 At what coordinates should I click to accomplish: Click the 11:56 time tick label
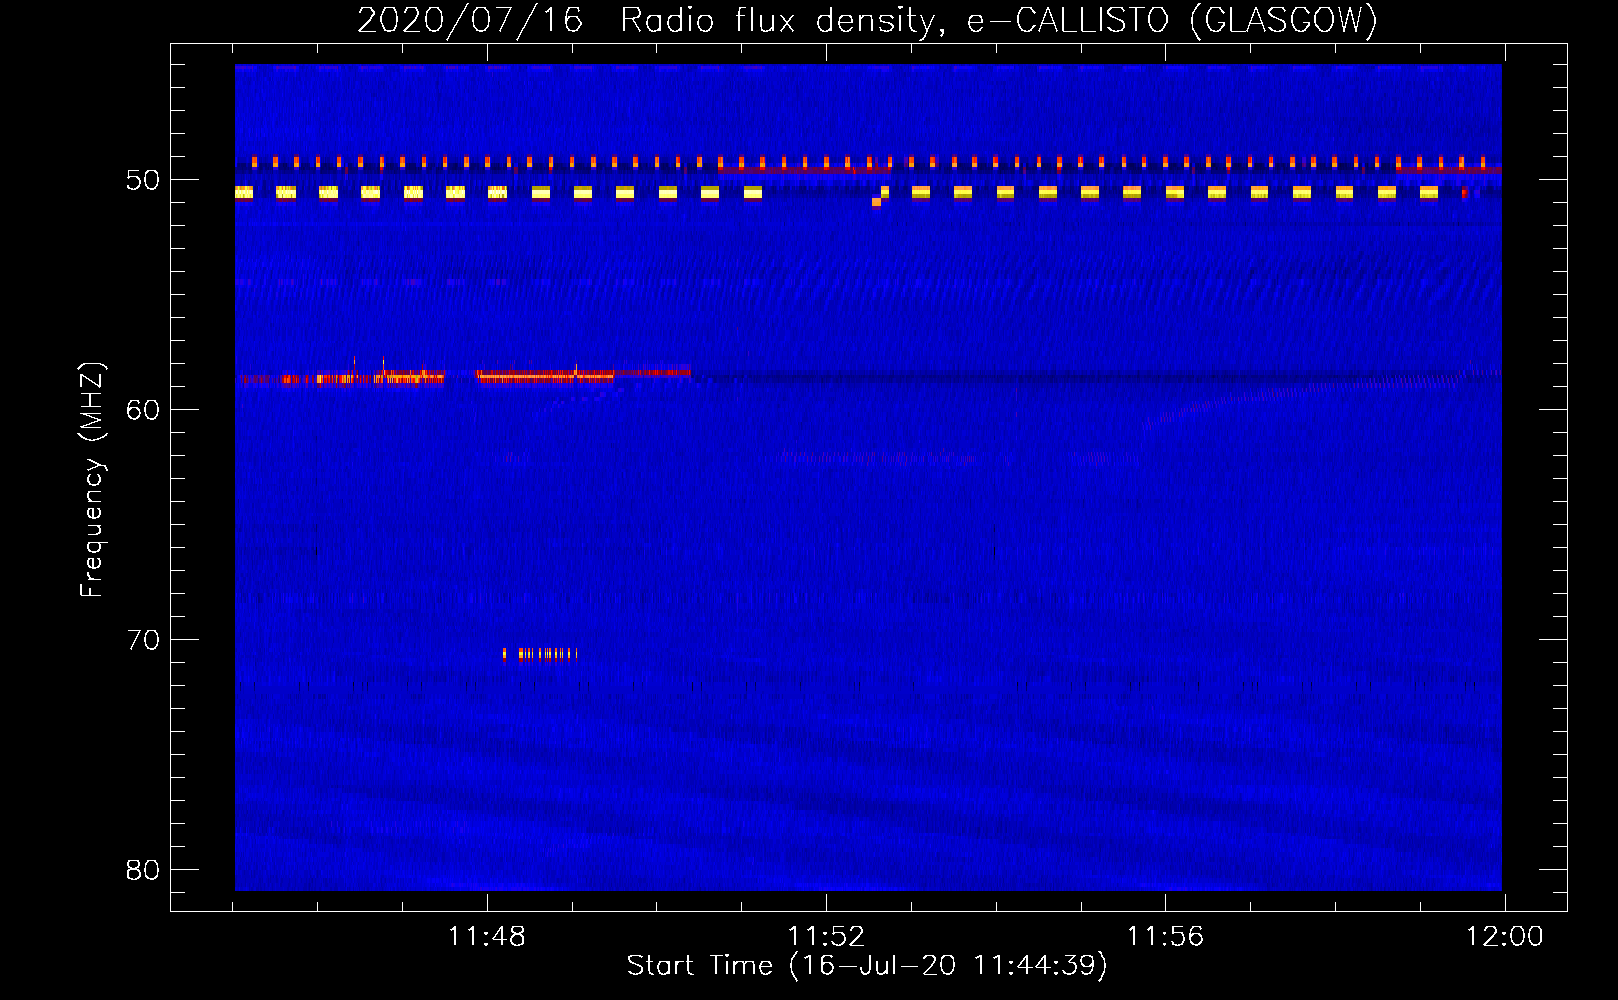coord(1165,937)
